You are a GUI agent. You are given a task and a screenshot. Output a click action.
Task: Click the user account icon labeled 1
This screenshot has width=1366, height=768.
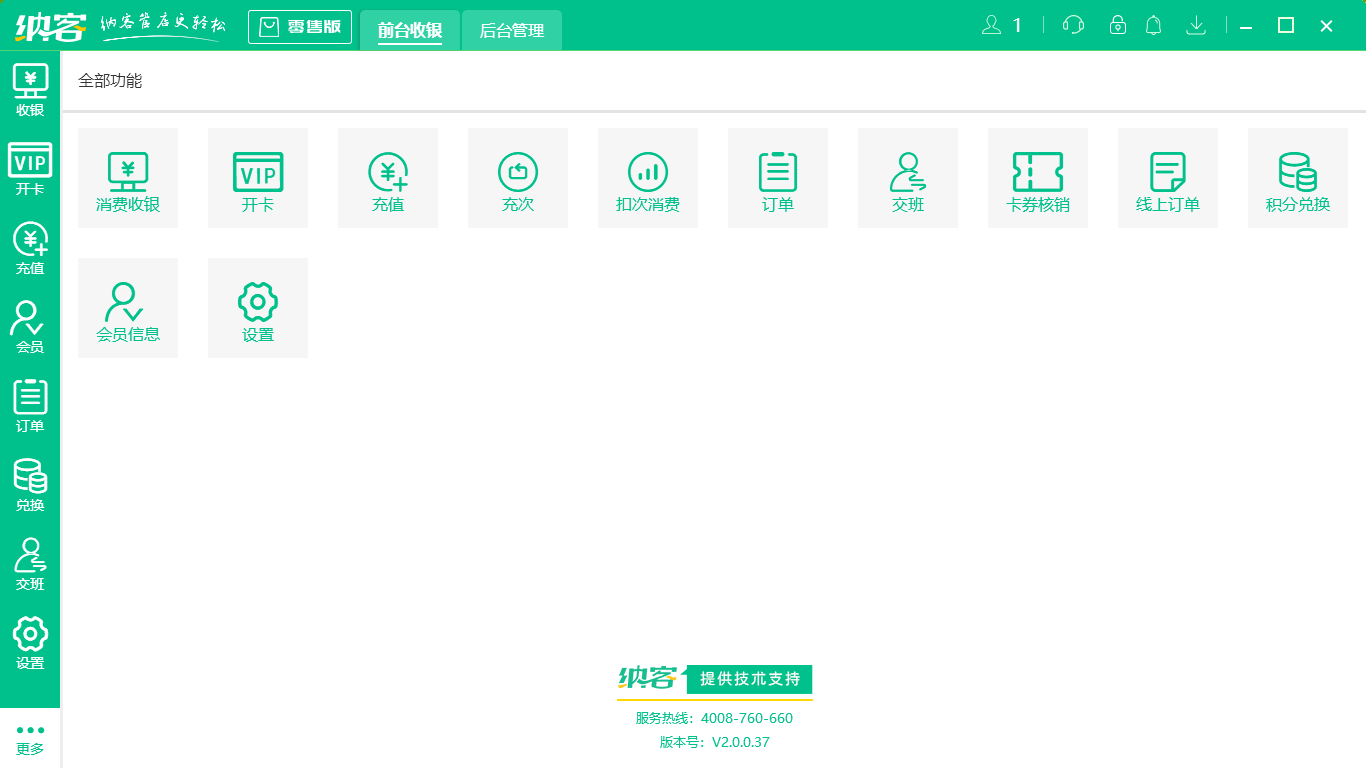(1002, 25)
